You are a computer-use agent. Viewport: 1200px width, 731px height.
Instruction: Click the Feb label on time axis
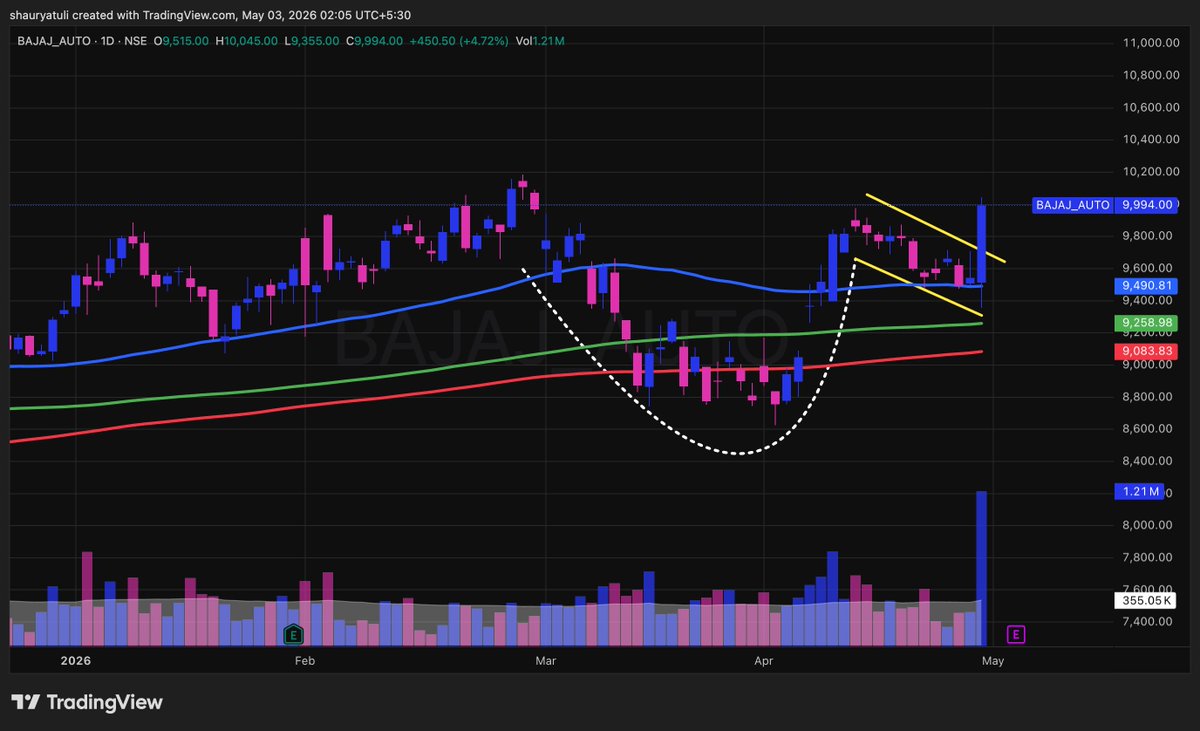305,660
